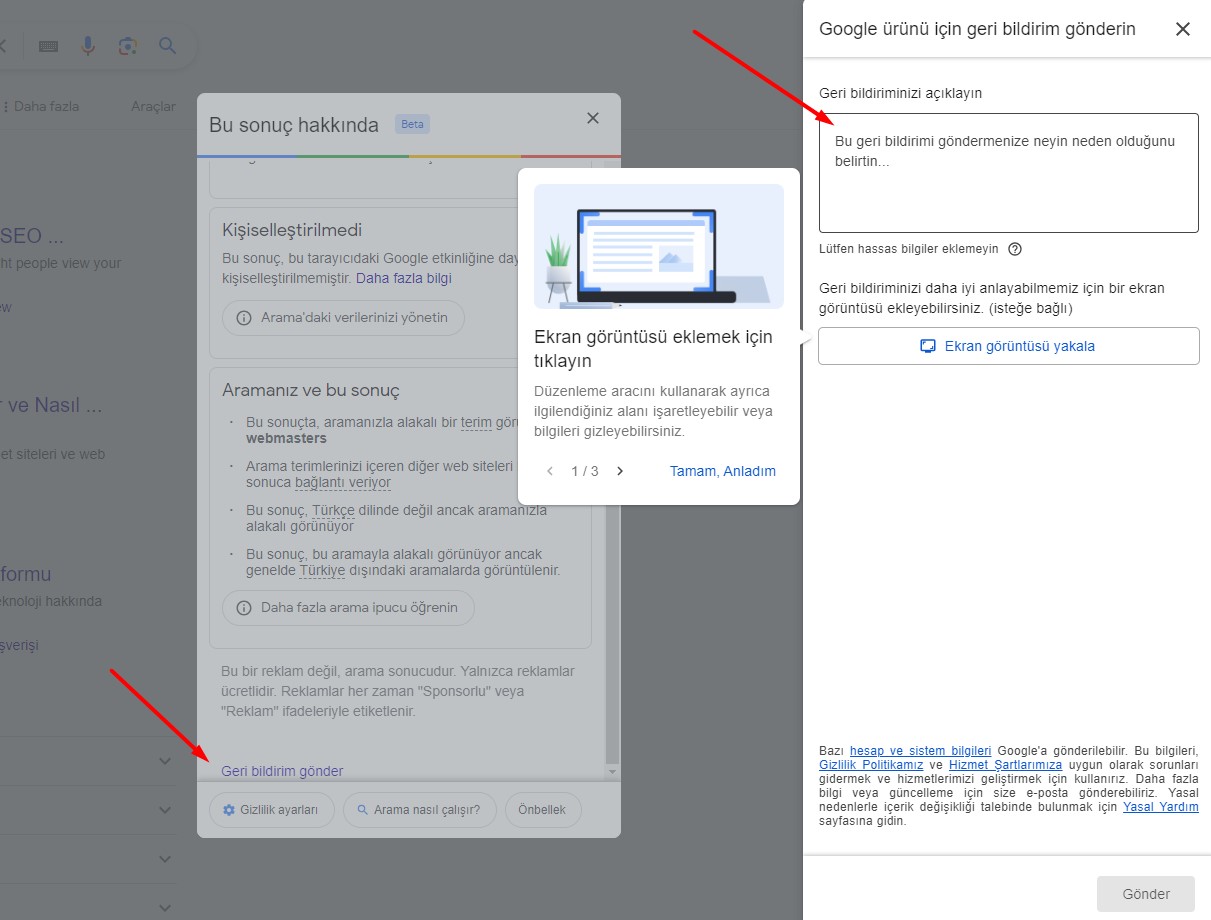Viewport: 1211px width, 920px height.
Task: Click the 'Geri bildiriminizi açıklayın' label
Action: 900,93
